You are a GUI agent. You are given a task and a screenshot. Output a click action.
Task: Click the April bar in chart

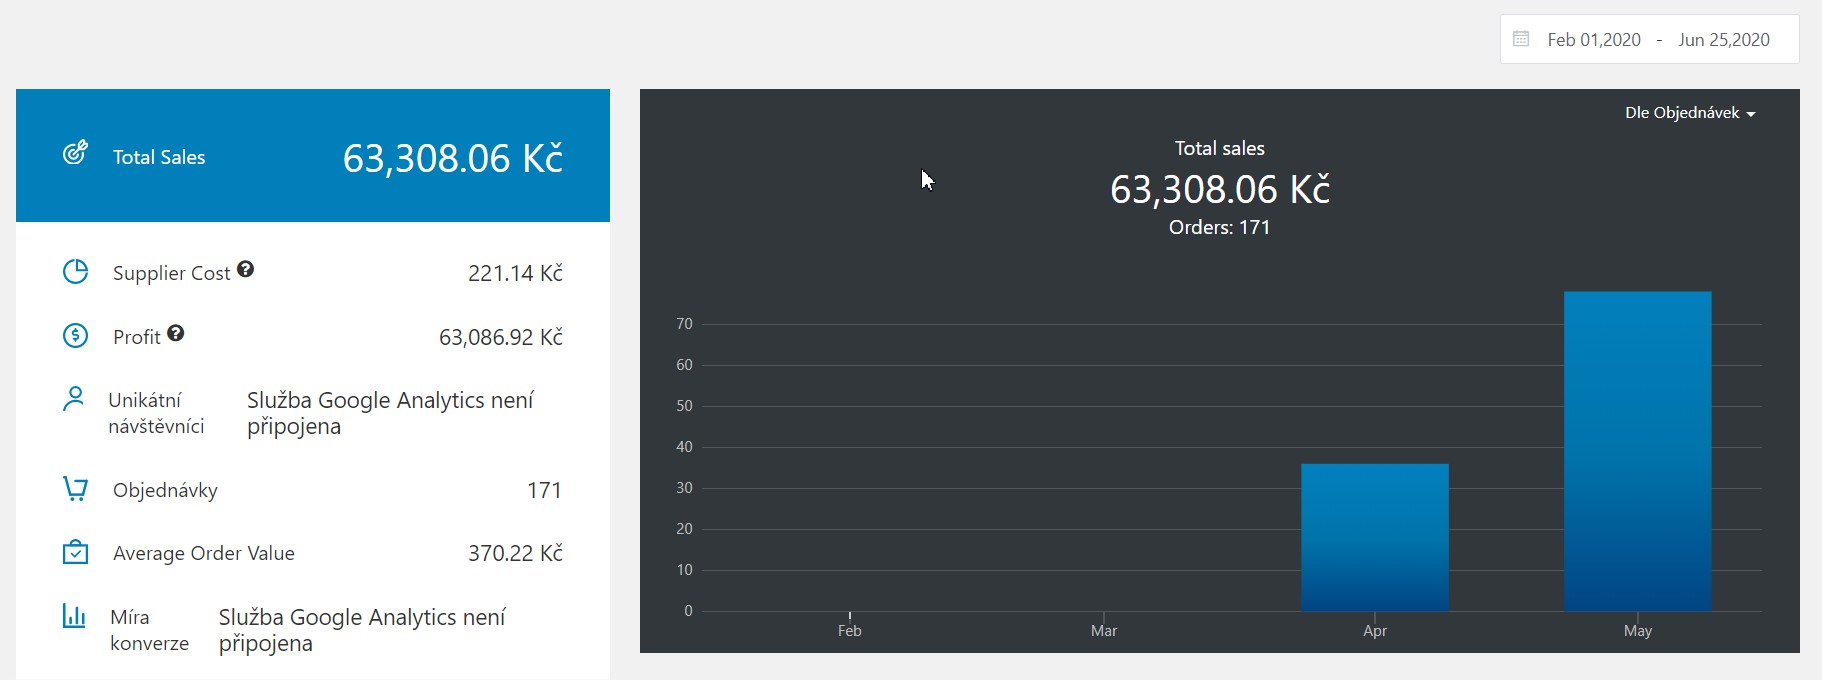[x=1375, y=537]
